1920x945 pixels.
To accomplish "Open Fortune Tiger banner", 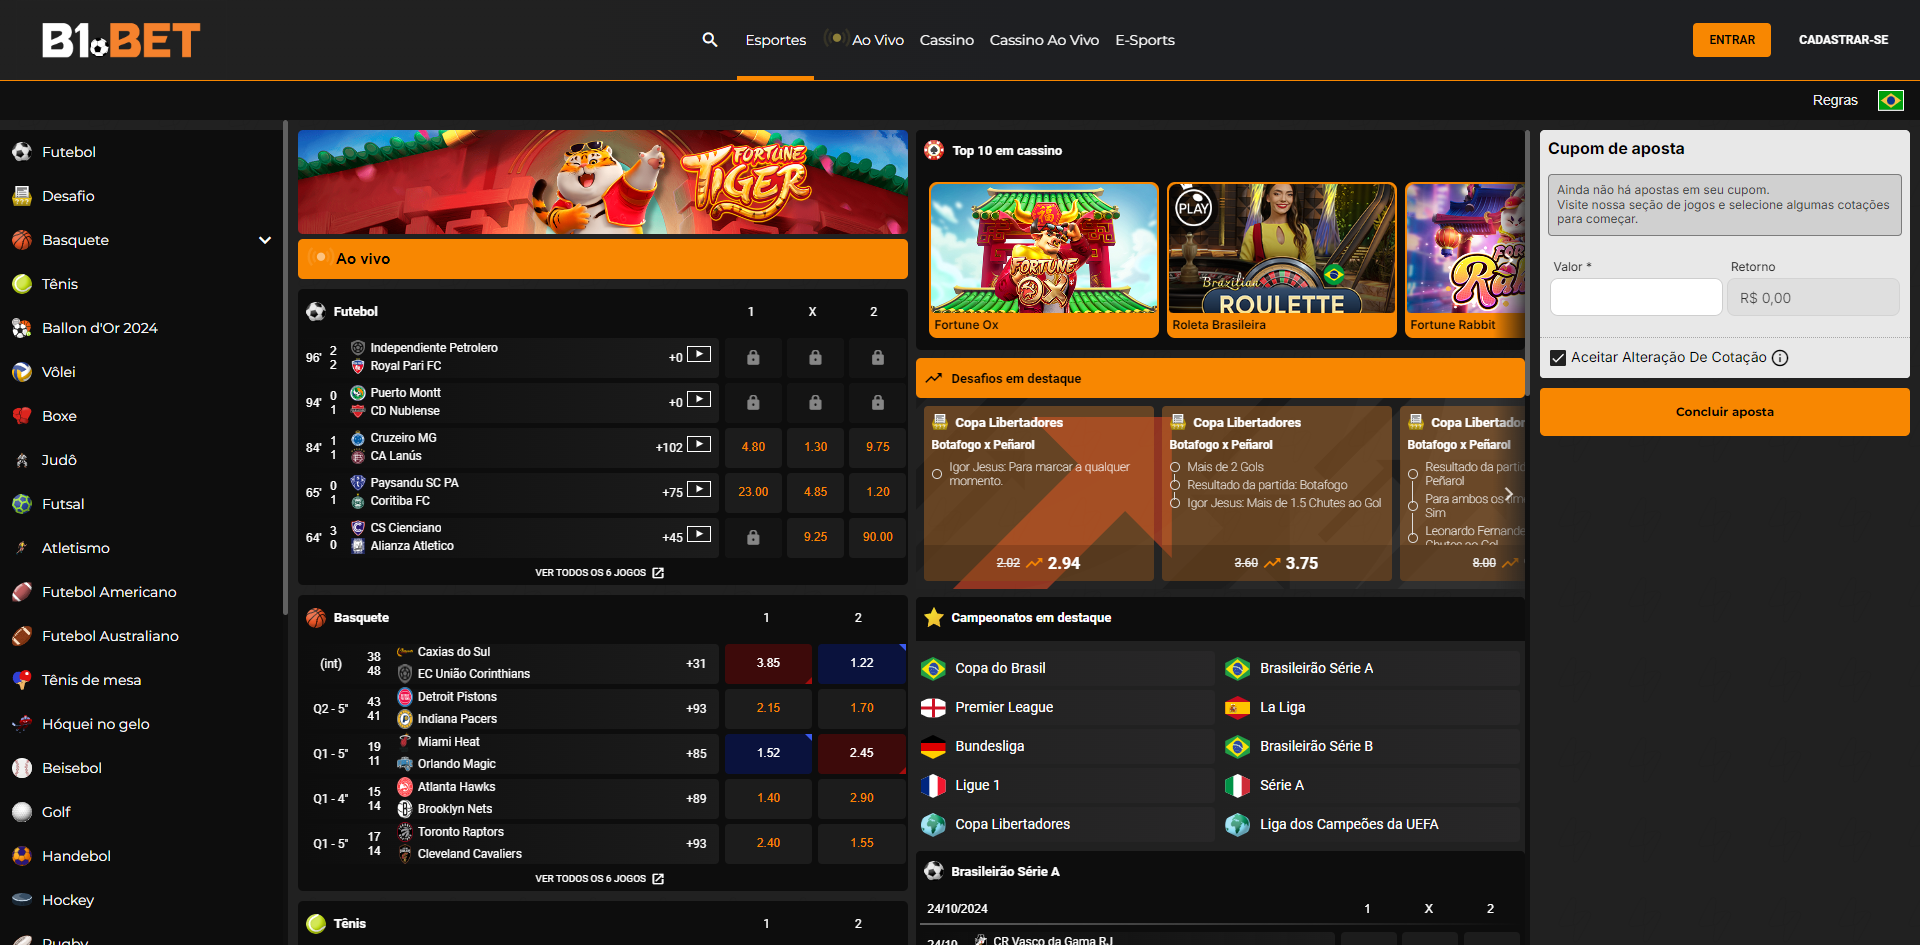I will [x=603, y=182].
